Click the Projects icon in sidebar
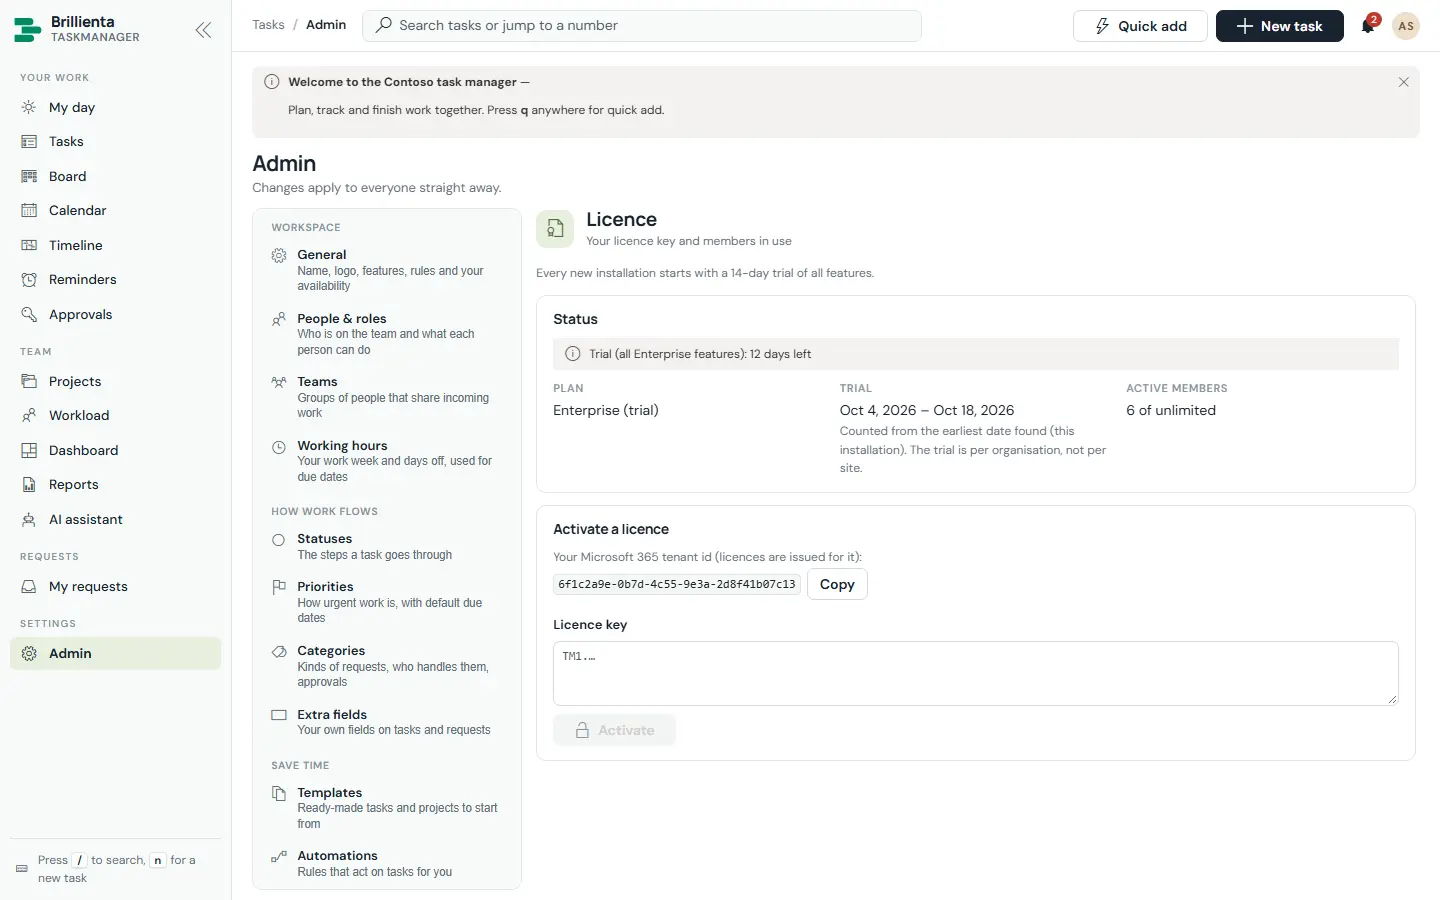 (29, 381)
